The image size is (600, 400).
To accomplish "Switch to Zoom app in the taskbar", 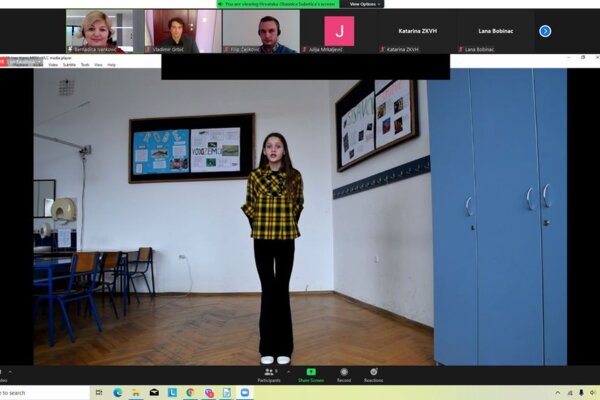I will click(x=245, y=393).
